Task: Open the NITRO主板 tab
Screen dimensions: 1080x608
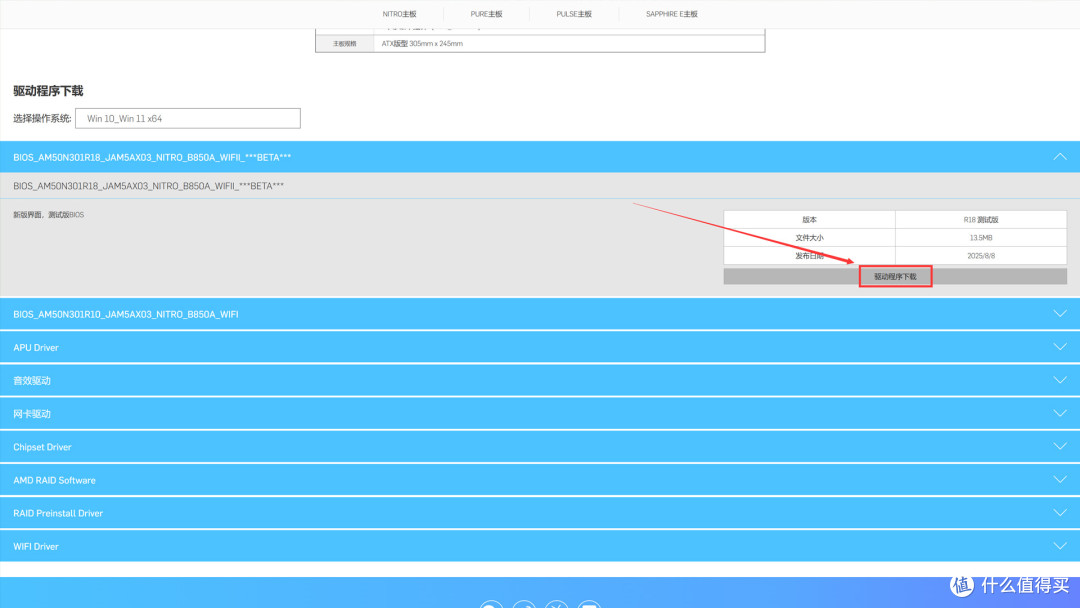Action: pos(399,14)
